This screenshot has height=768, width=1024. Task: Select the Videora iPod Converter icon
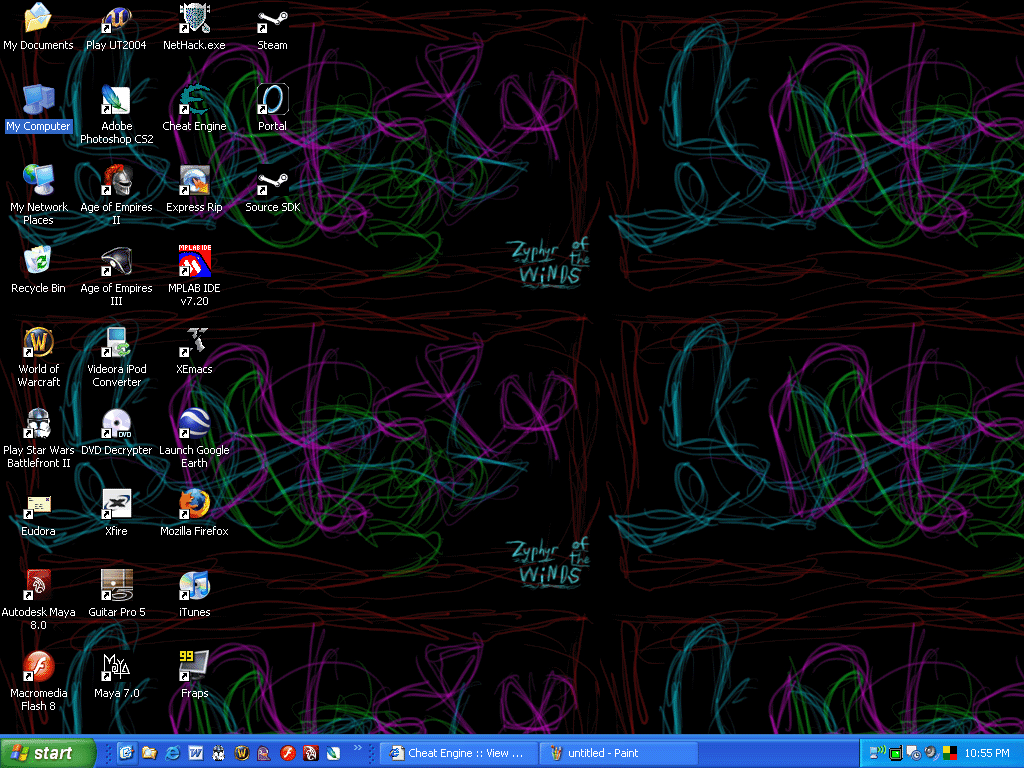pos(116,357)
